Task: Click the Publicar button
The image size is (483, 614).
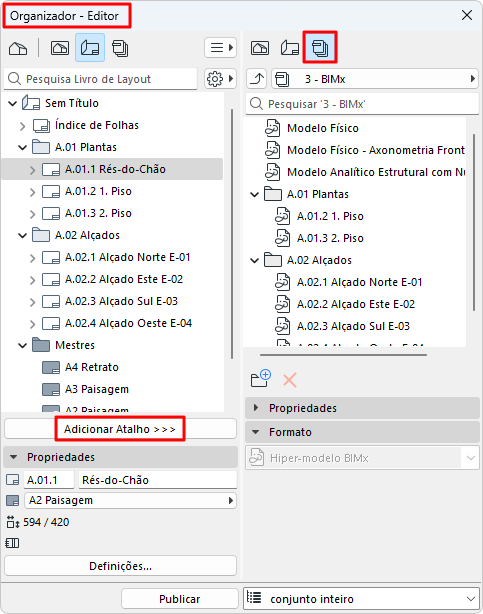Action: pyautogui.click(x=179, y=599)
